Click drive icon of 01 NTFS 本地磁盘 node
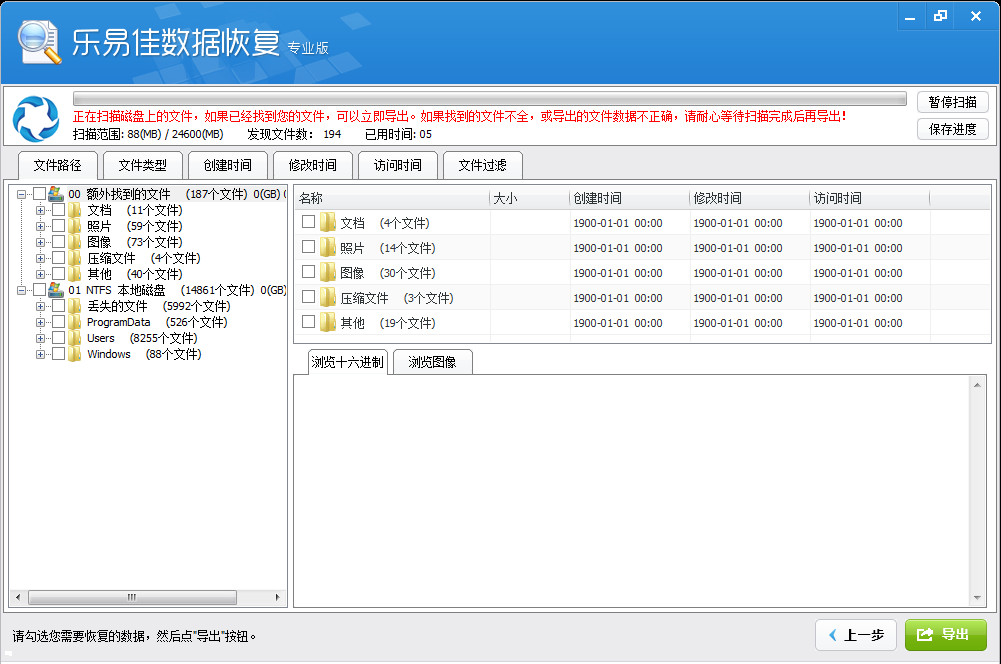Viewport: 1001px width, 664px height. (x=56, y=290)
